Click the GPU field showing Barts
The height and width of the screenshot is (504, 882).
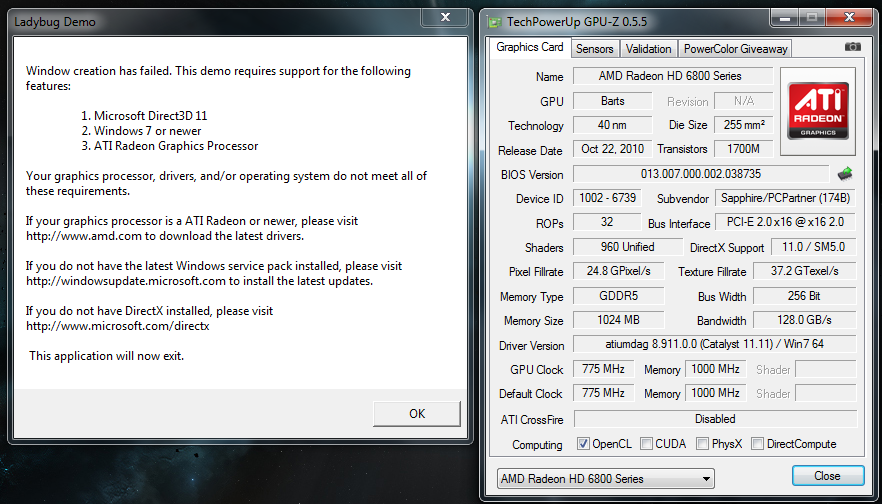point(613,101)
